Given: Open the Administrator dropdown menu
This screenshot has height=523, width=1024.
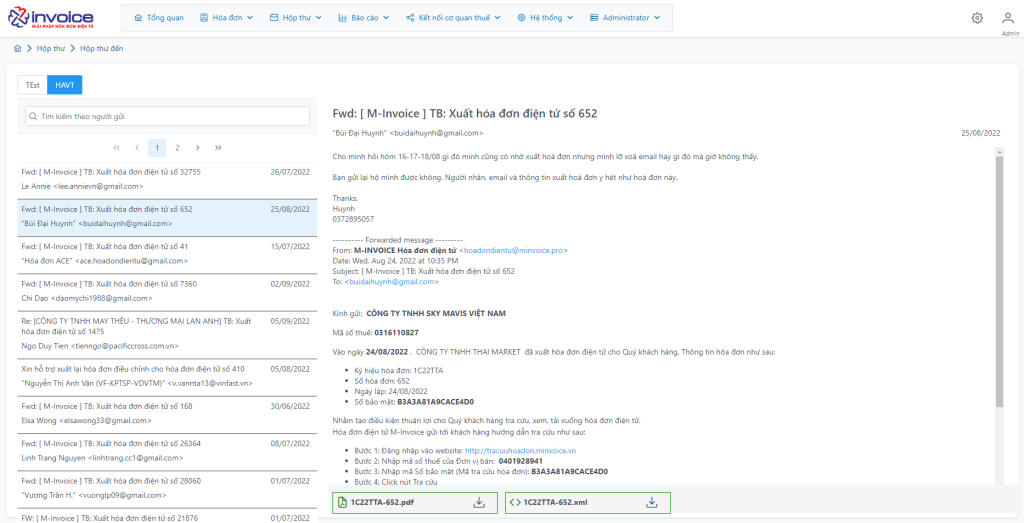Looking at the screenshot, I should point(626,18).
